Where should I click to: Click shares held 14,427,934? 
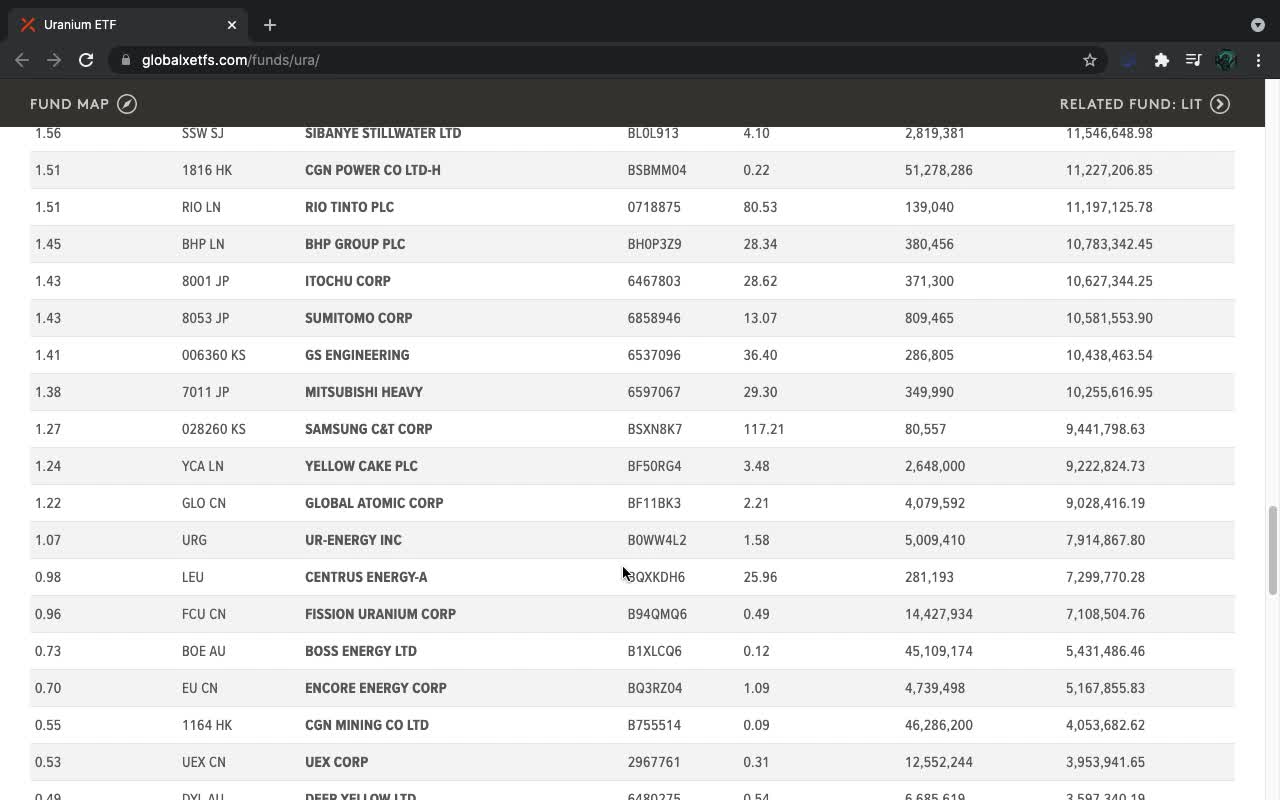939,614
